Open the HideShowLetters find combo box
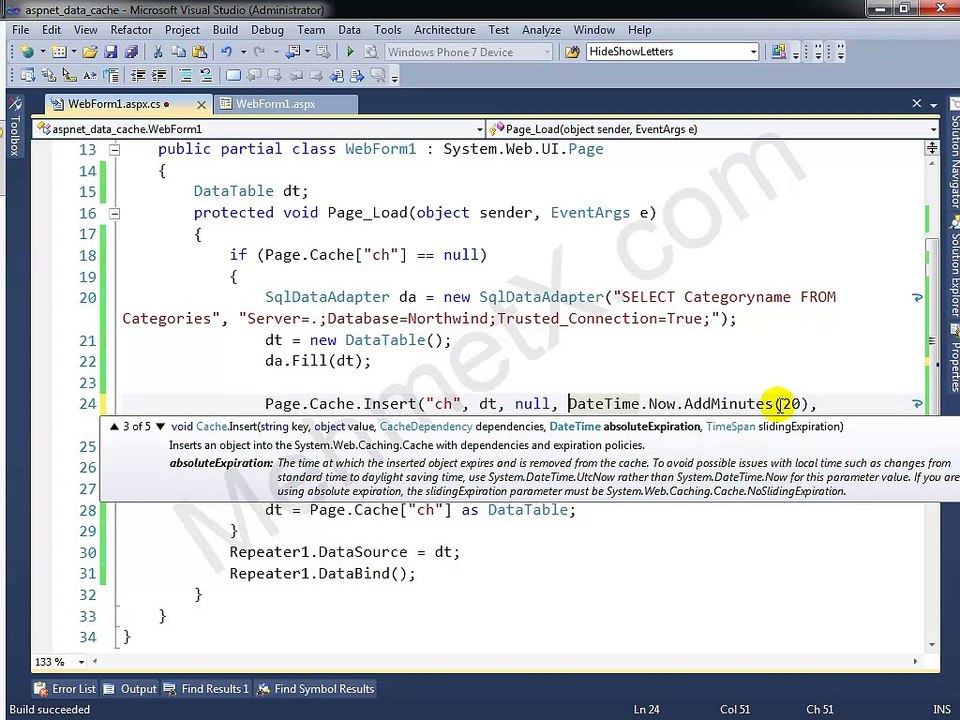 click(x=754, y=52)
